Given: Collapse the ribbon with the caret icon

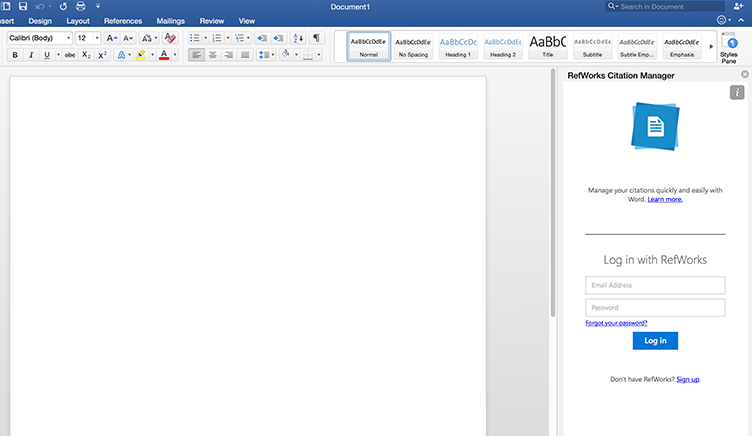Looking at the screenshot, I should (x=741, y=20).
